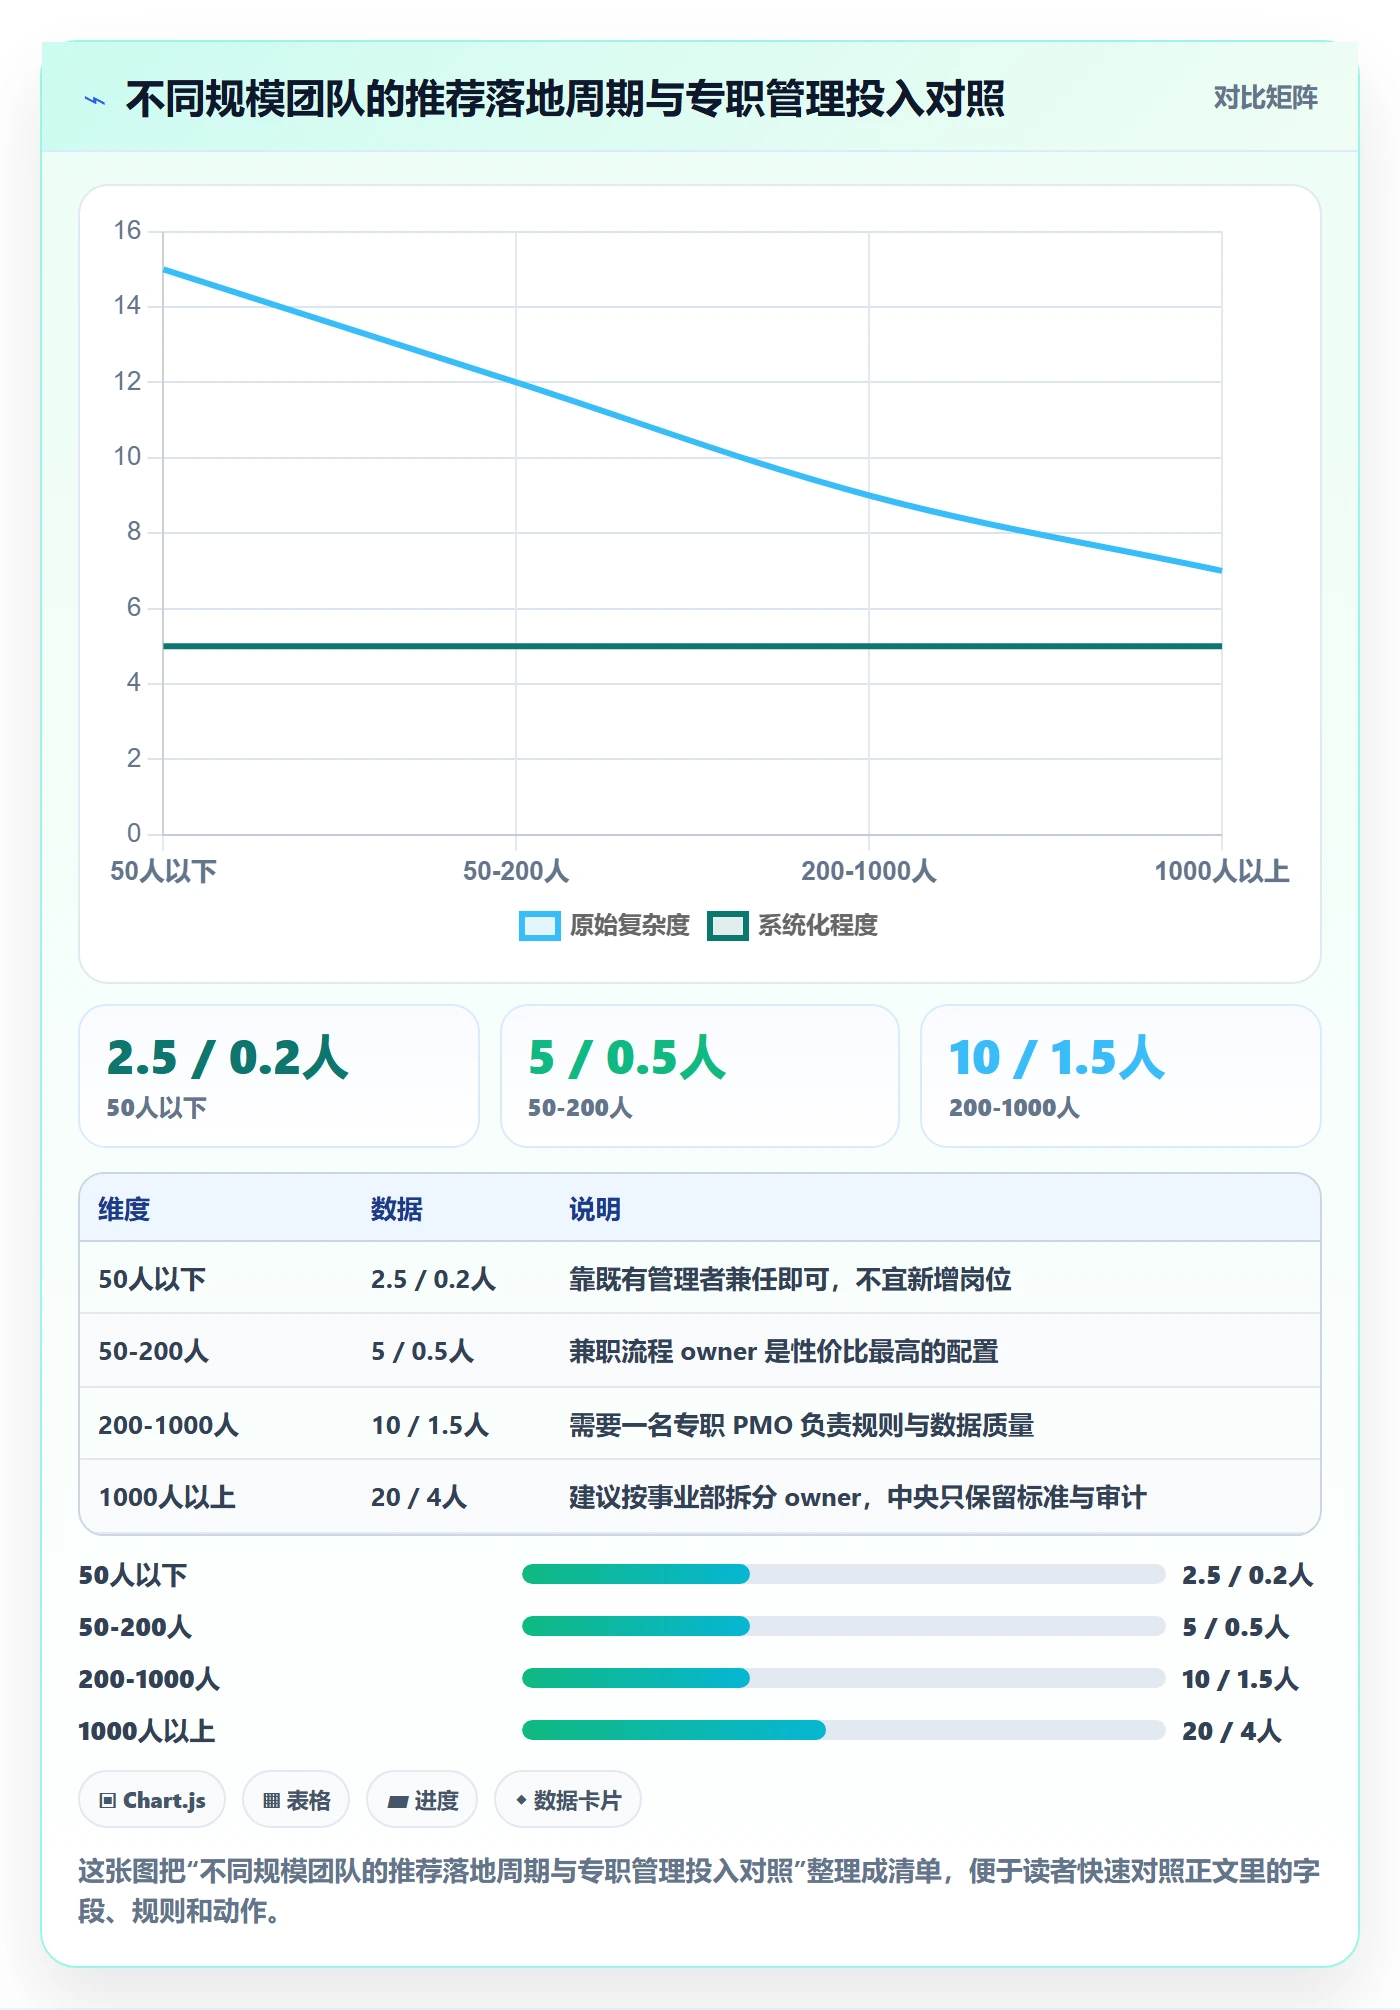
Task: Click the y-axis value 16
Action: tap(127, 231)
